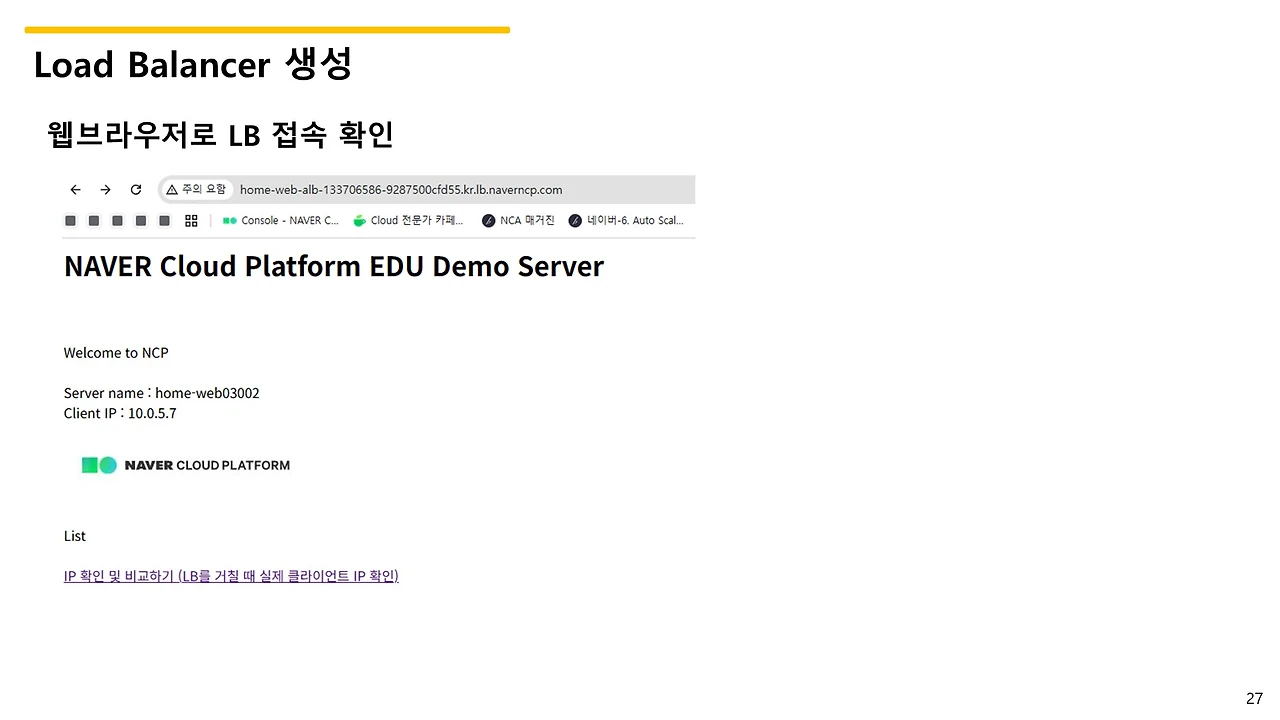
Task: Select the load balancer URL in address bar
Action: [x=401, y=190]
